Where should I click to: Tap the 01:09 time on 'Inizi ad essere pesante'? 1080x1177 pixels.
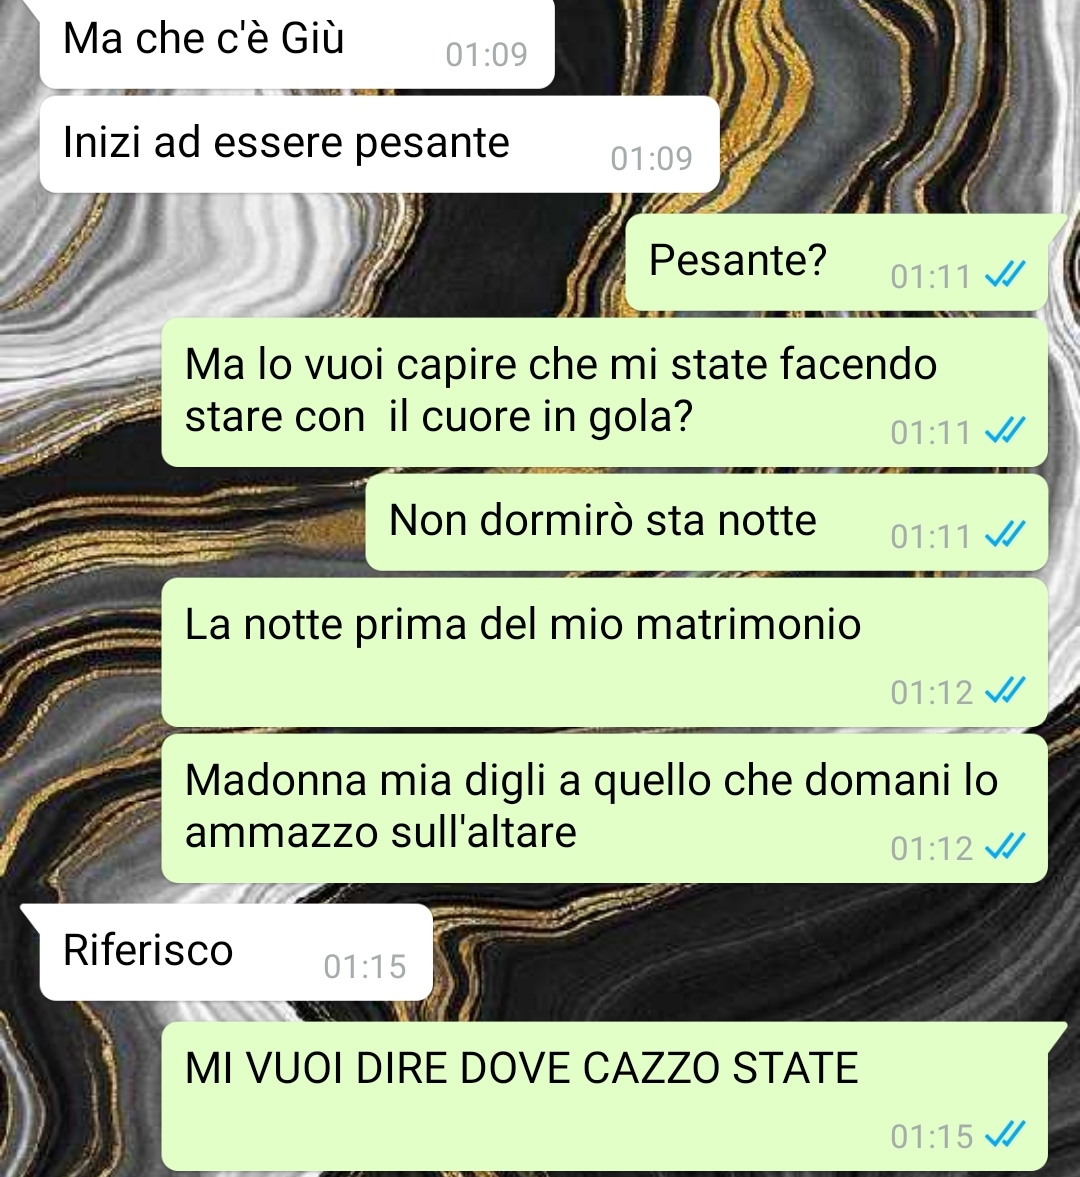(x=651, y=158)
